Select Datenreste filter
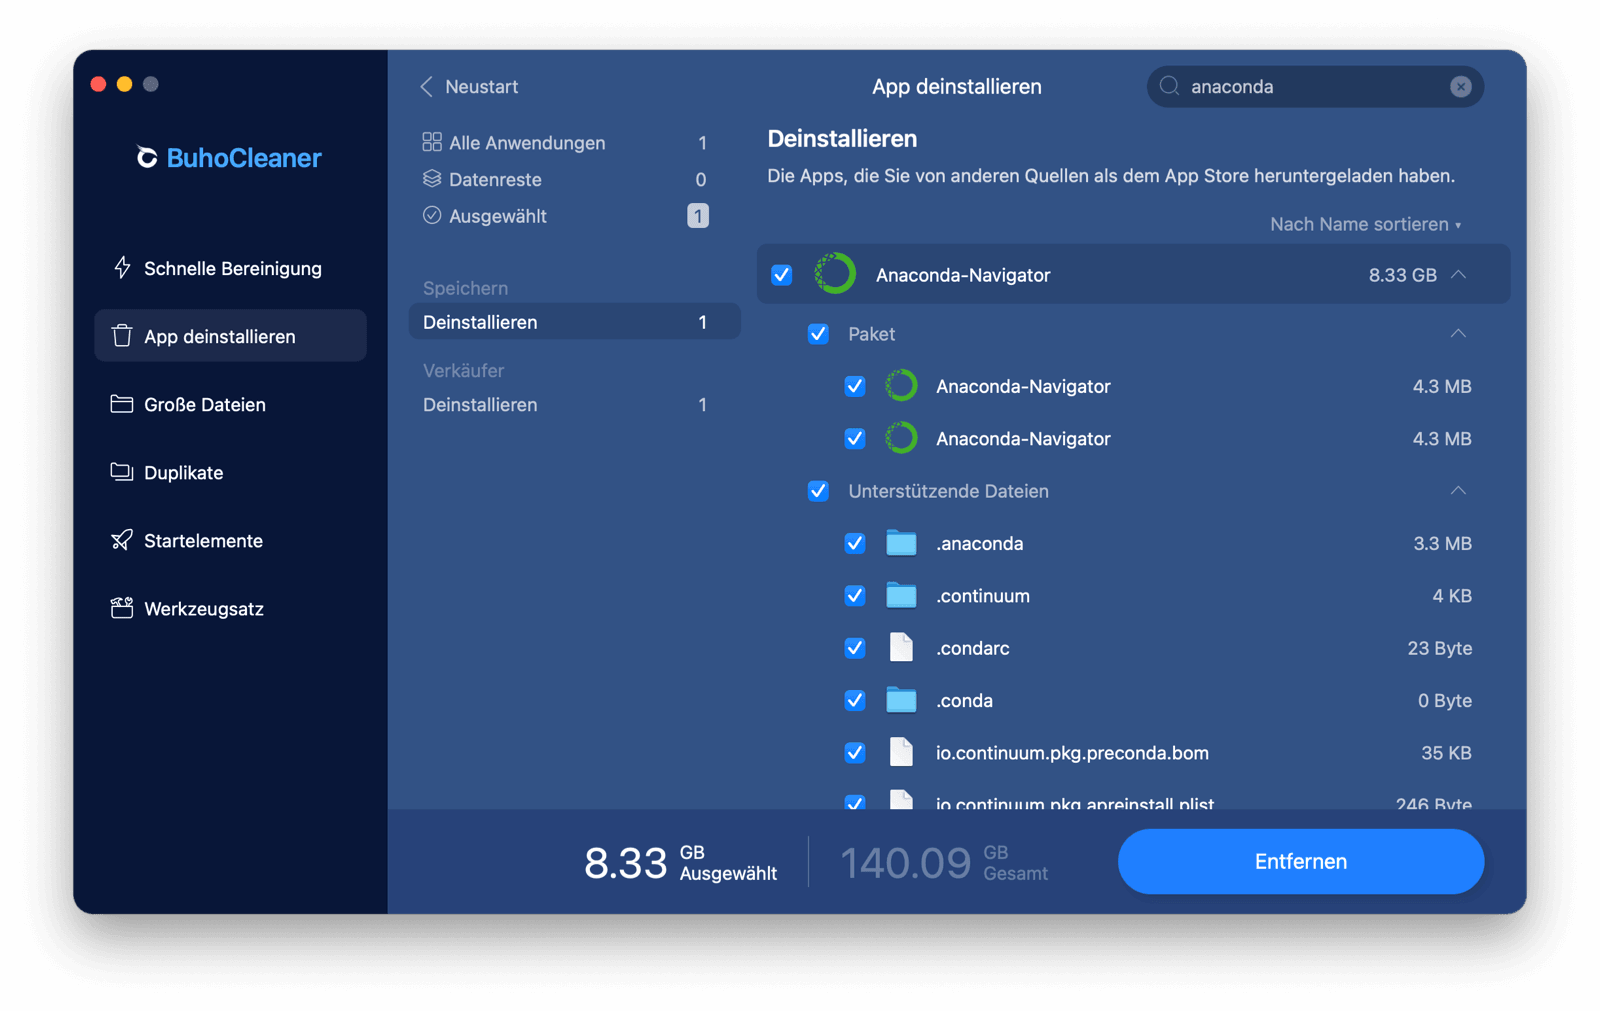The width and height of the screenshot is (1600, 1011). tap(566, 179)
